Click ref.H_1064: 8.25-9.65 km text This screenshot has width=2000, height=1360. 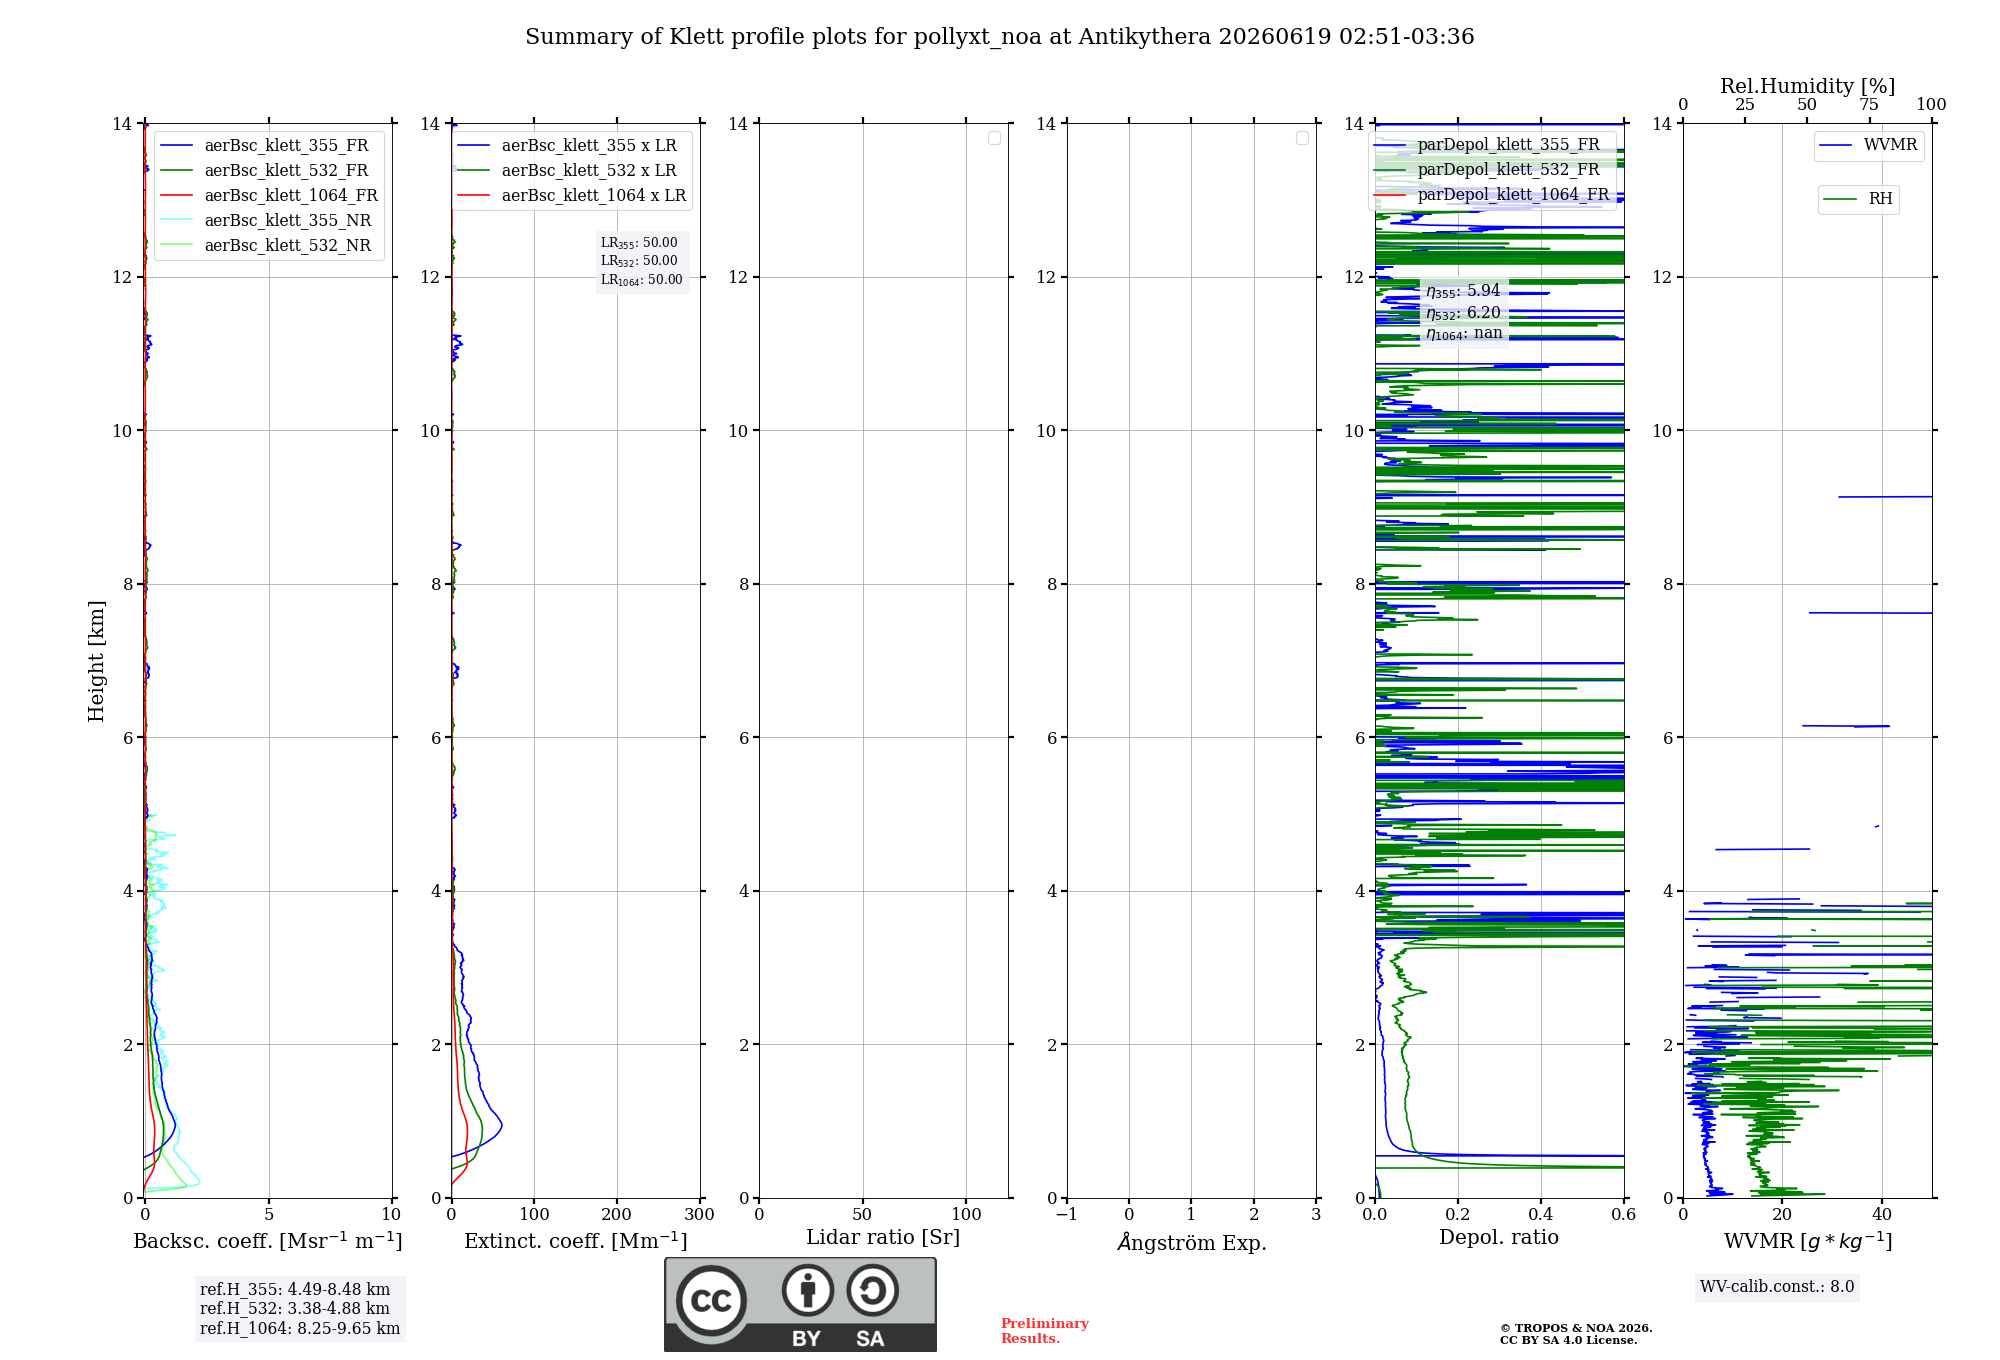click(300, 1329)
